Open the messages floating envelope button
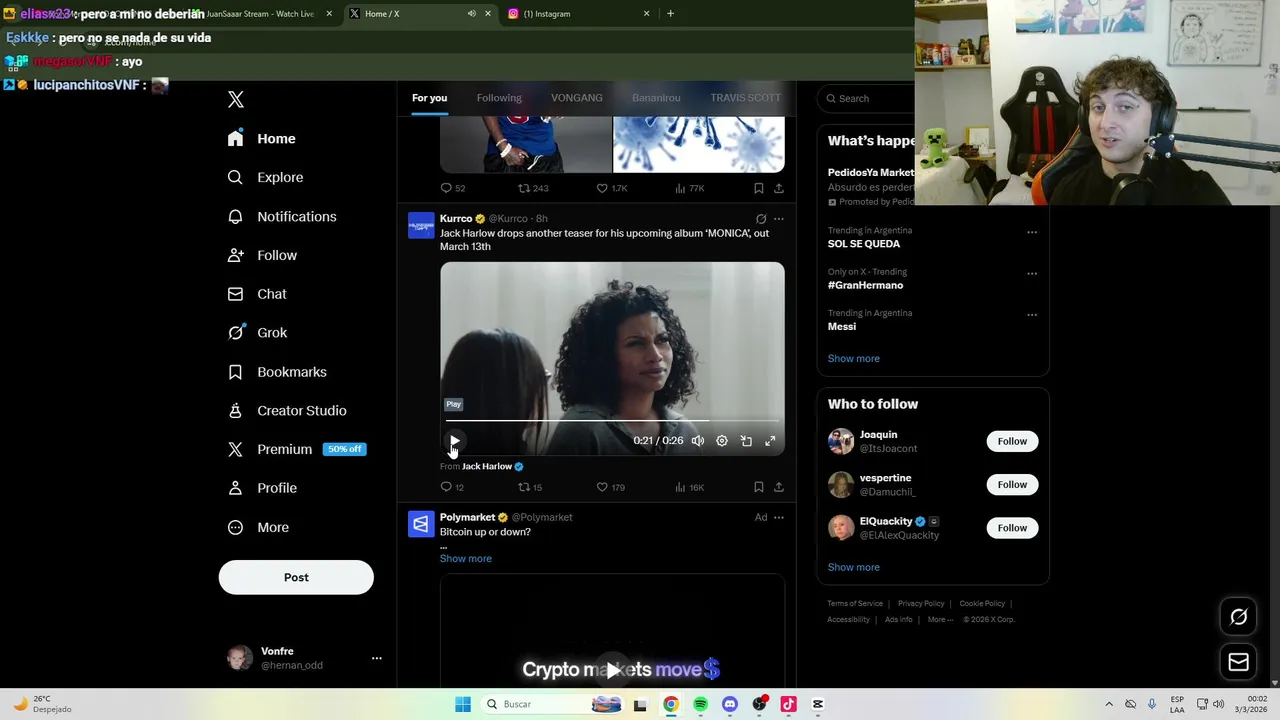Viewport: 1280px width, 720px height. pyautogui.click(x=1238, y=662)
